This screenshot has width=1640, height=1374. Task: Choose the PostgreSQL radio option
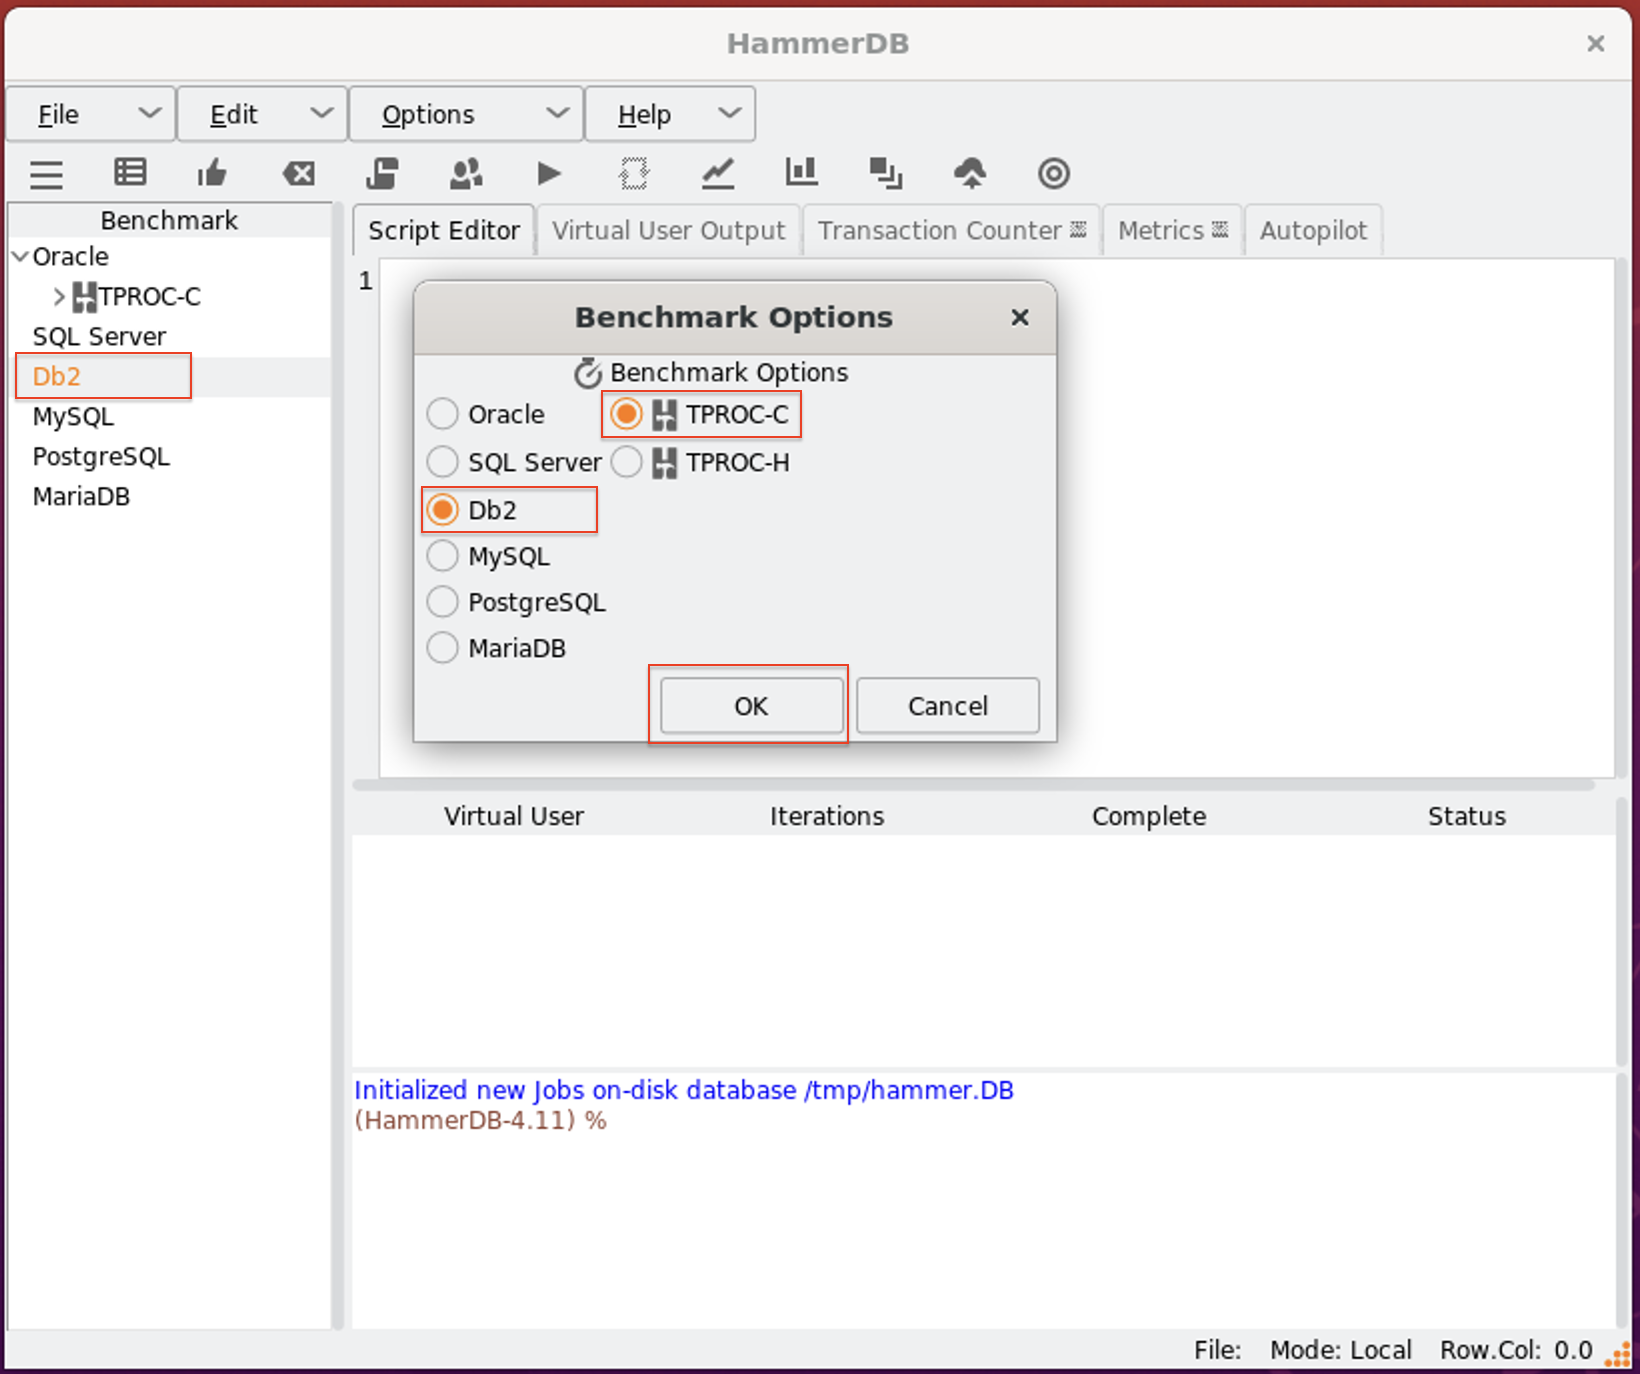click(x=442, y=602)
